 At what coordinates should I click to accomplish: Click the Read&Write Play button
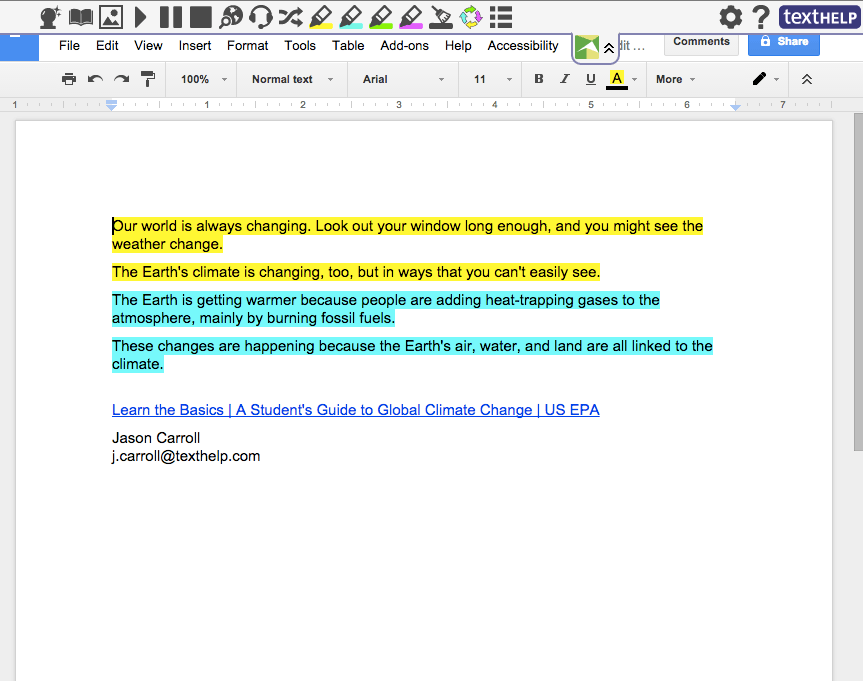pos(141,16)
